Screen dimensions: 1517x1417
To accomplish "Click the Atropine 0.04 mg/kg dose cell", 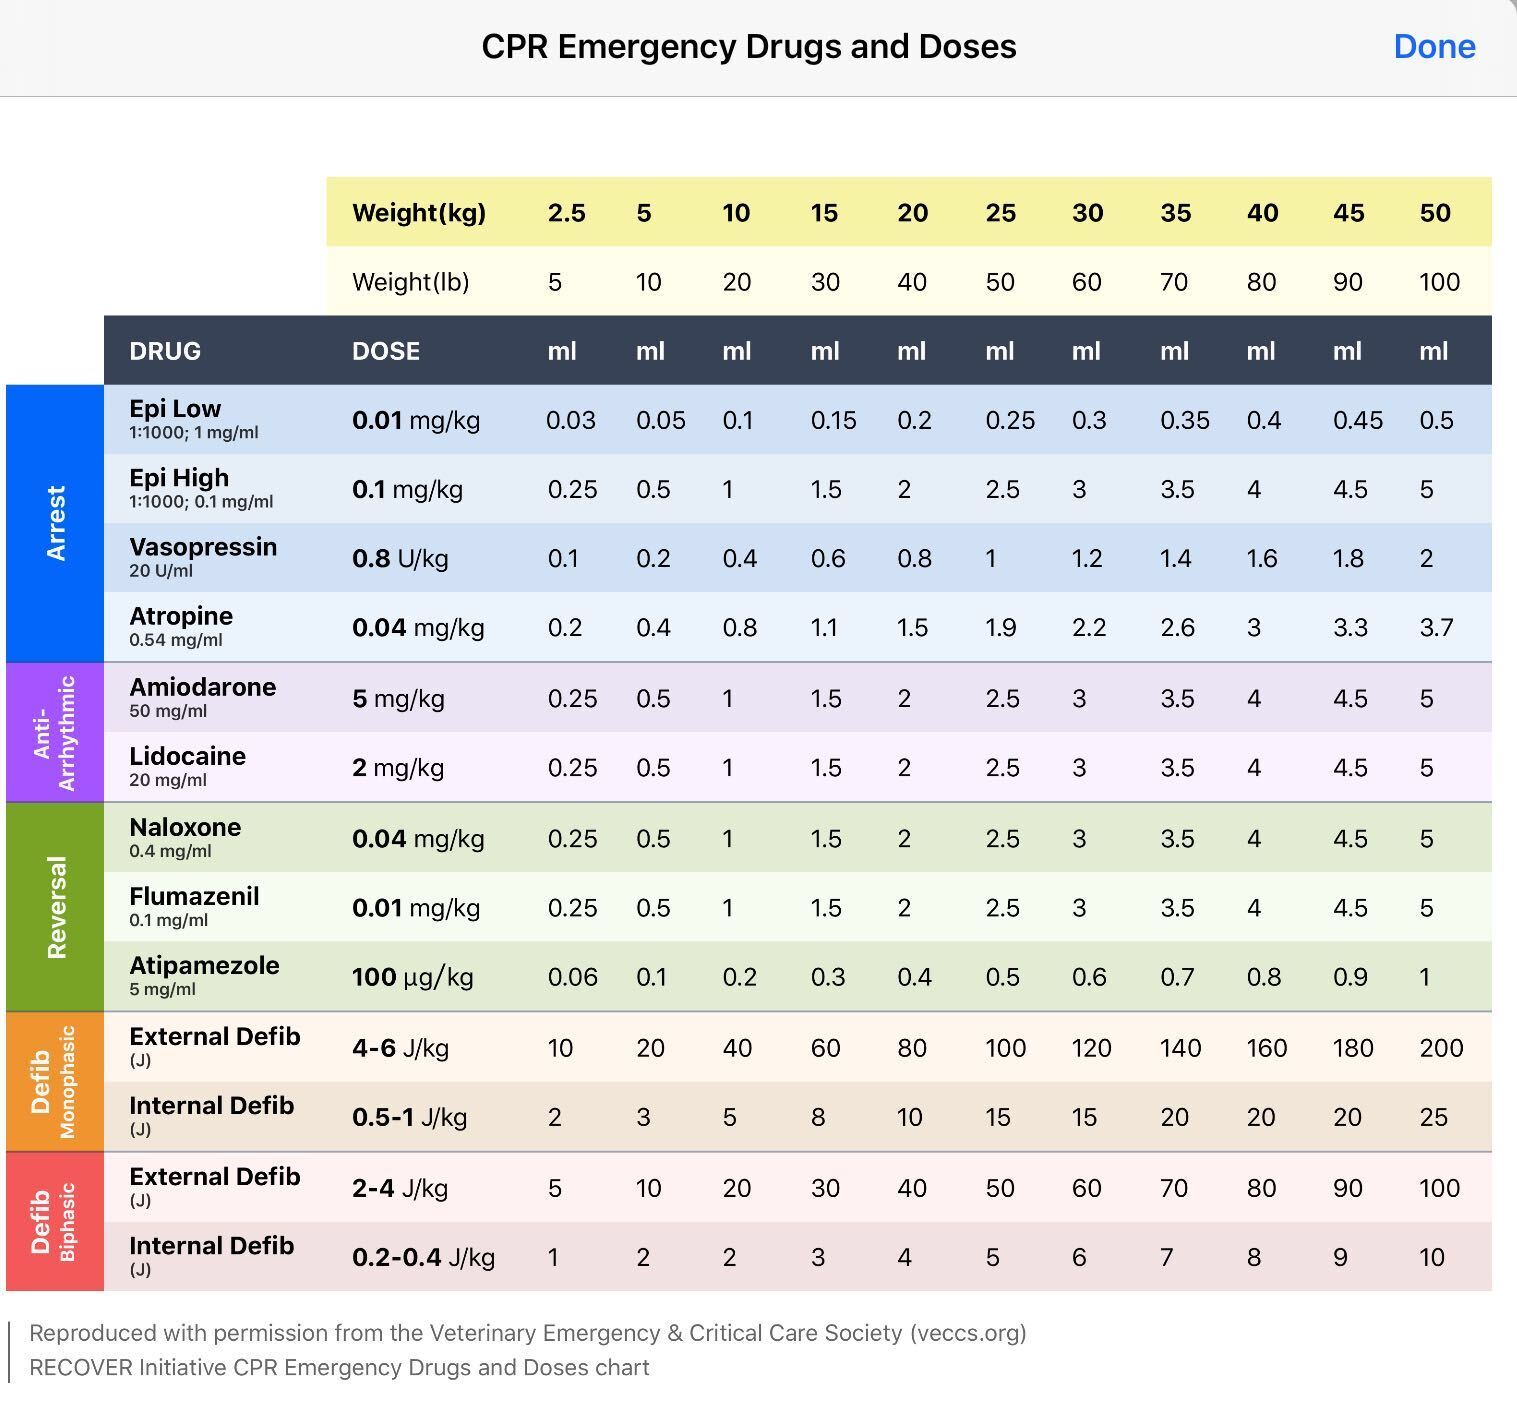I will [419, 626].
